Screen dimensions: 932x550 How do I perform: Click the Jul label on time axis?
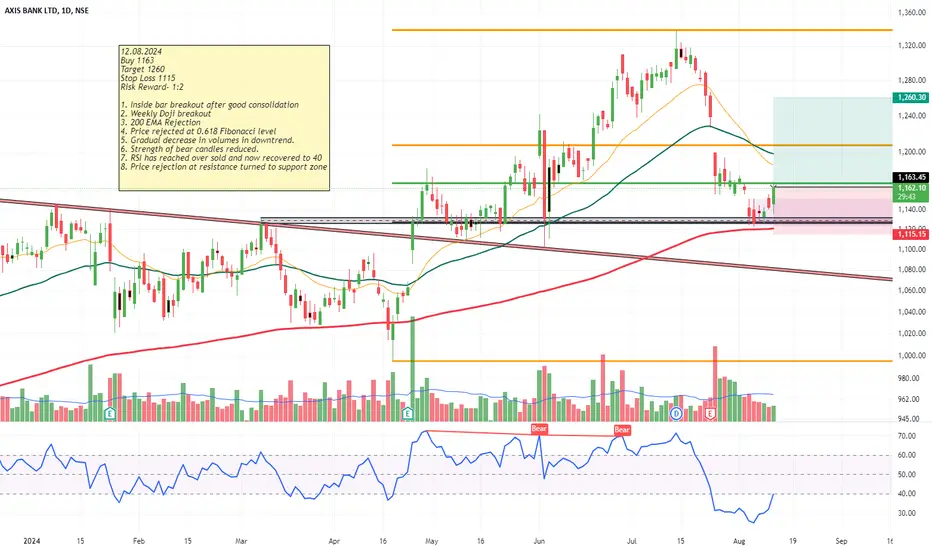(x=632, y=541)
